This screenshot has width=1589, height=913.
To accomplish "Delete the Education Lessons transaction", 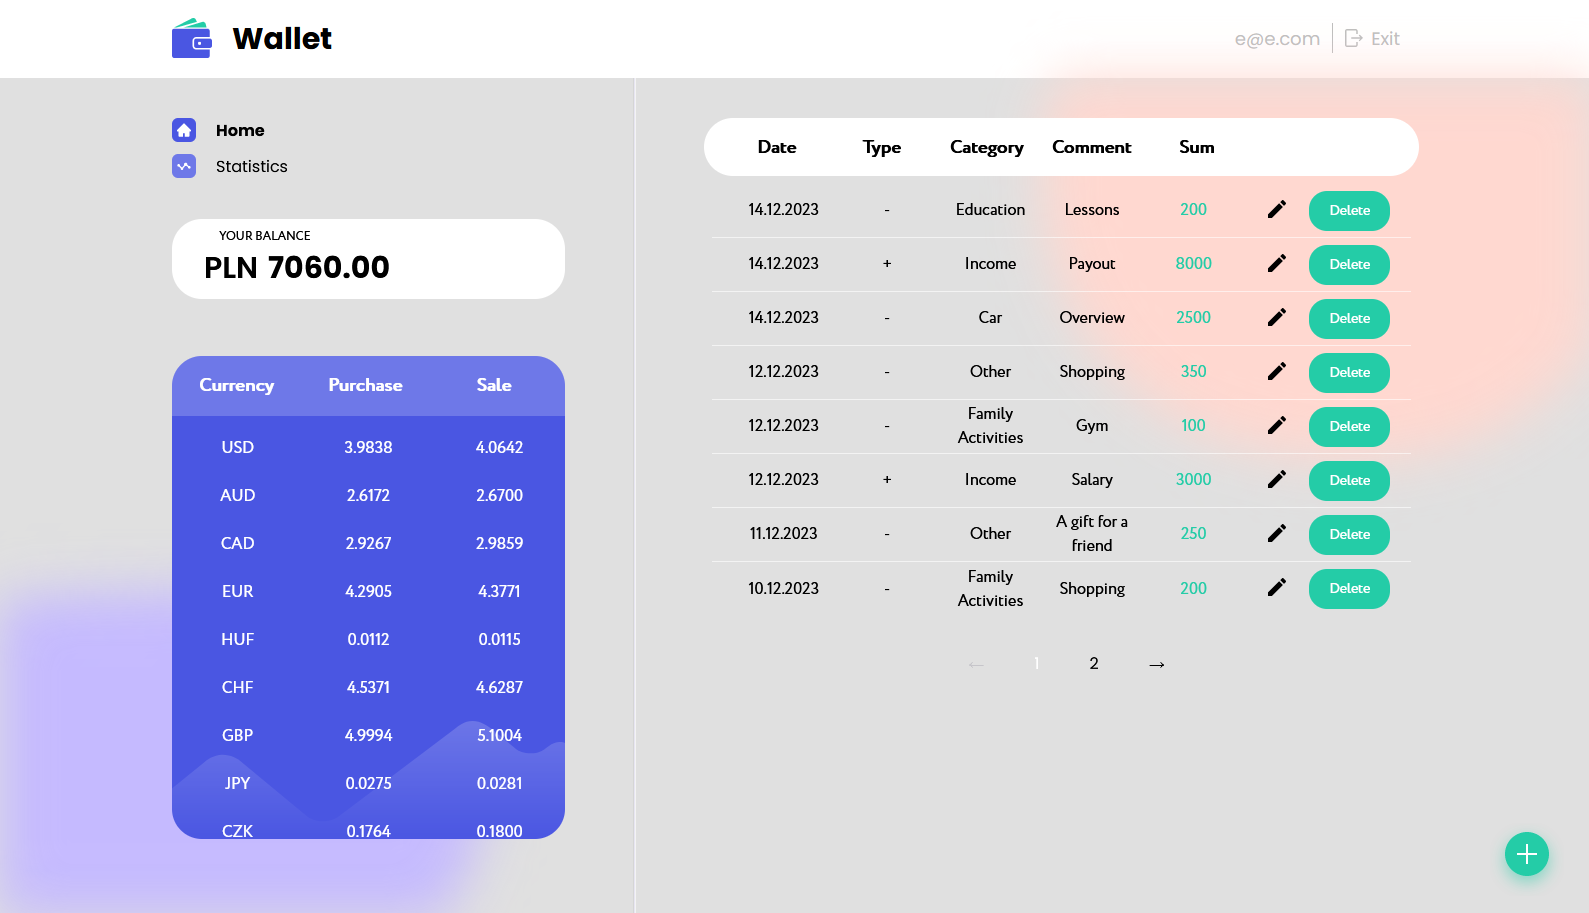I will 1349,211.
